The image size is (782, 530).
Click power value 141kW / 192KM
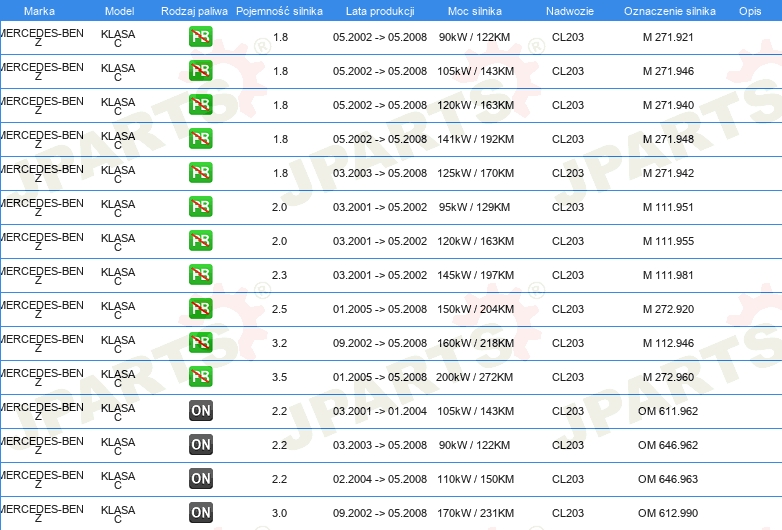pyautogui.click(x=475, y=139)
